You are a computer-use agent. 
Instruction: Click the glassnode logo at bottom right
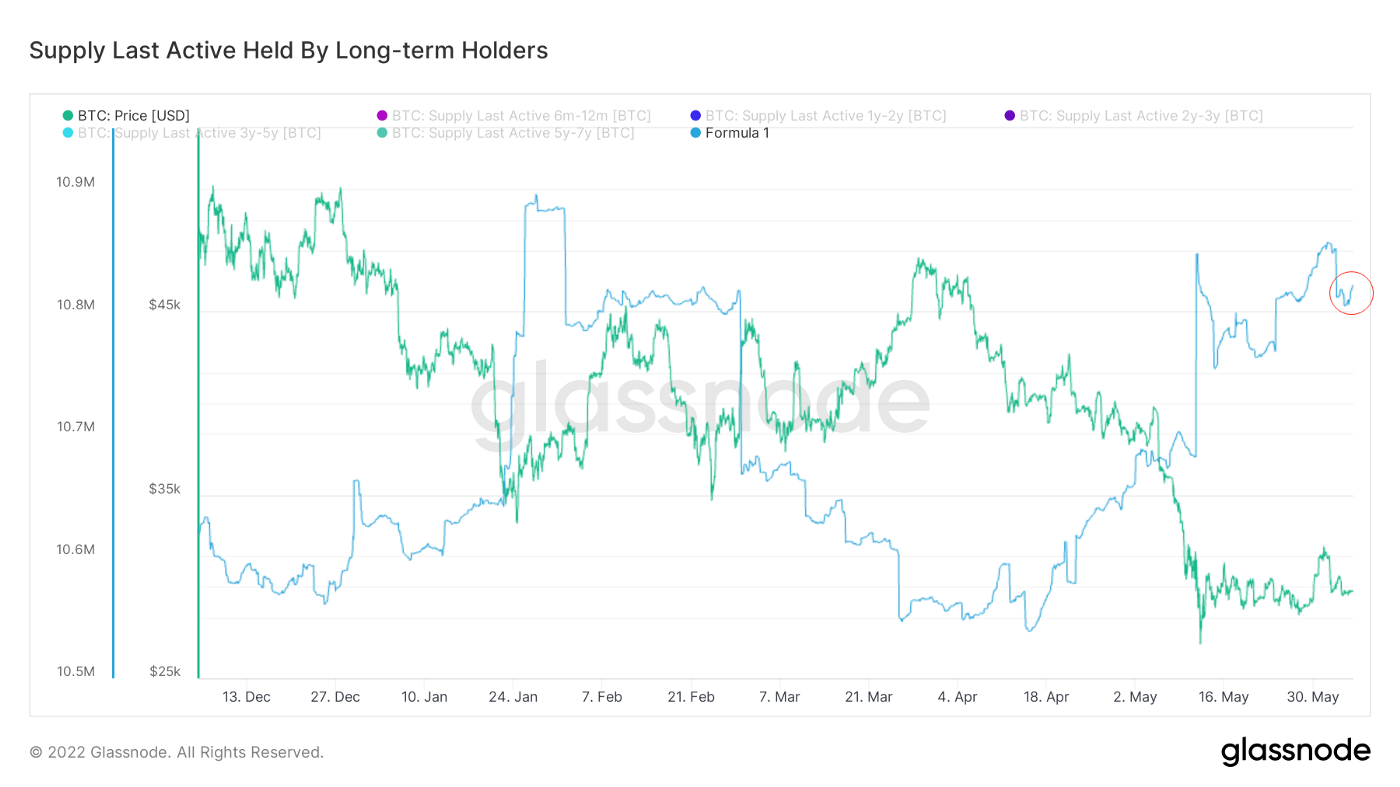click(x=1295, y=750)
